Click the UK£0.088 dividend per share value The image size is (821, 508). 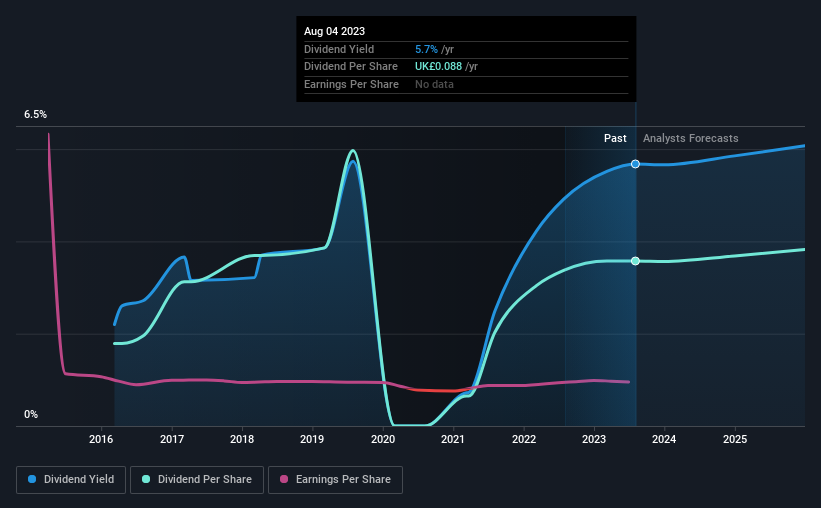click(439, 67)
